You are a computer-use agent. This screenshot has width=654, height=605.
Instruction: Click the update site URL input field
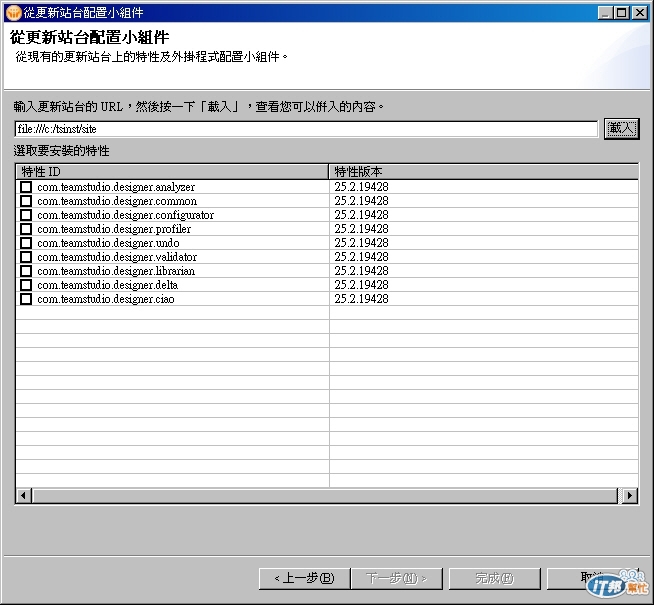click(x=306, y=129)
